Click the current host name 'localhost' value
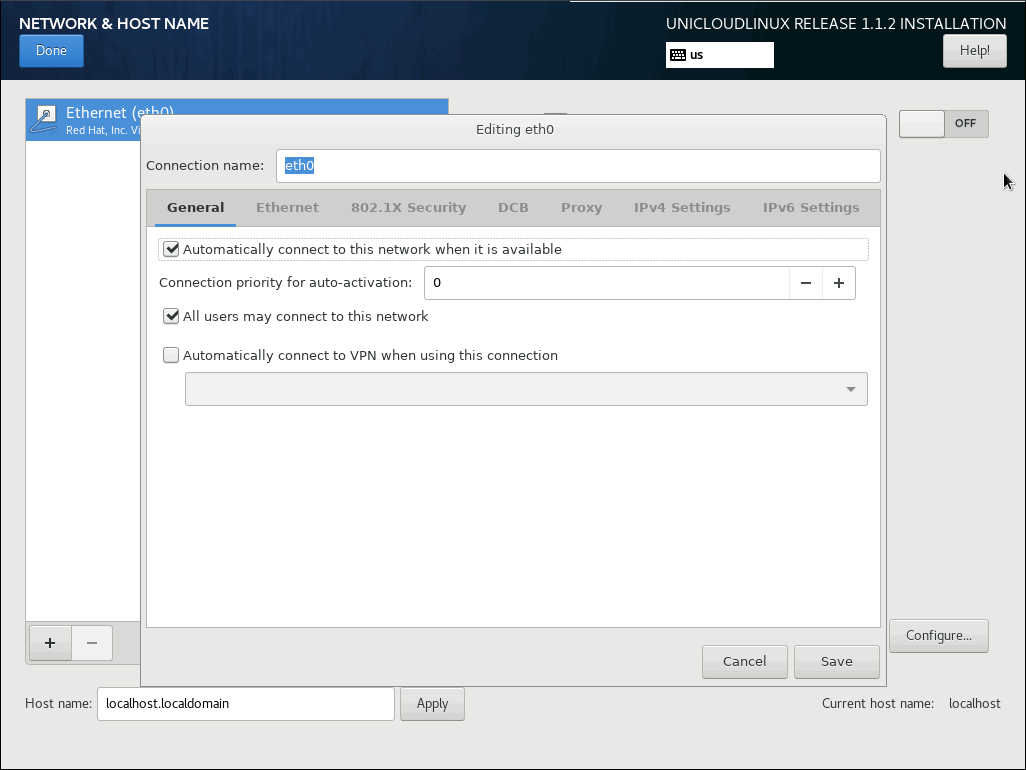The height and width of the screenshot is (770, 1026). 974,704
